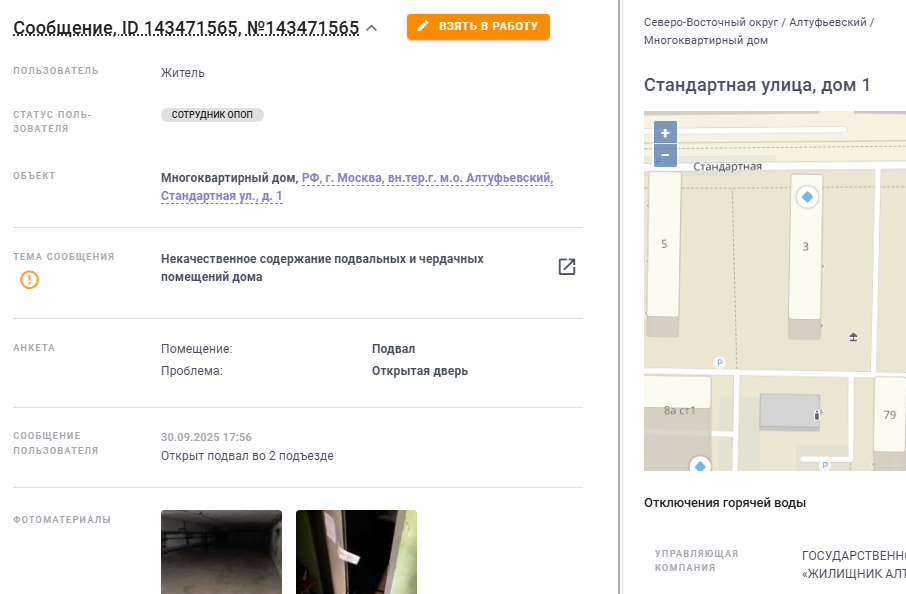The image size is (906, 594).
Task: Click the parking P icon near building 5
Action: tap(719, 363)
